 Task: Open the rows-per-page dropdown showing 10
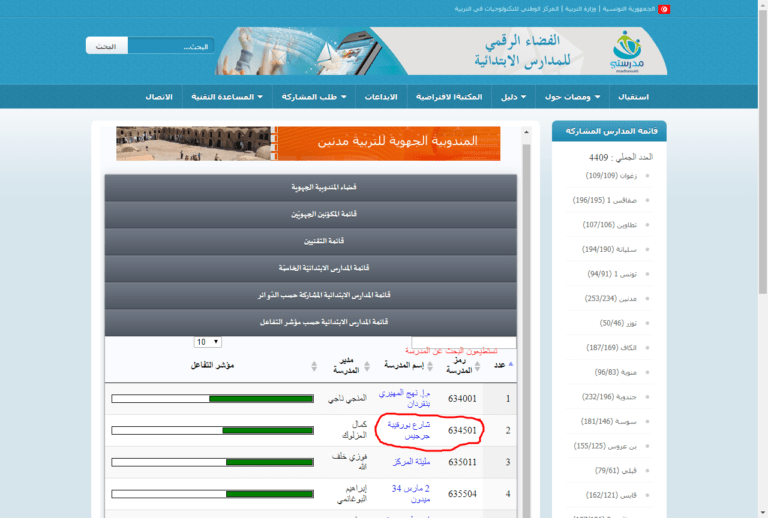[208, 342]
